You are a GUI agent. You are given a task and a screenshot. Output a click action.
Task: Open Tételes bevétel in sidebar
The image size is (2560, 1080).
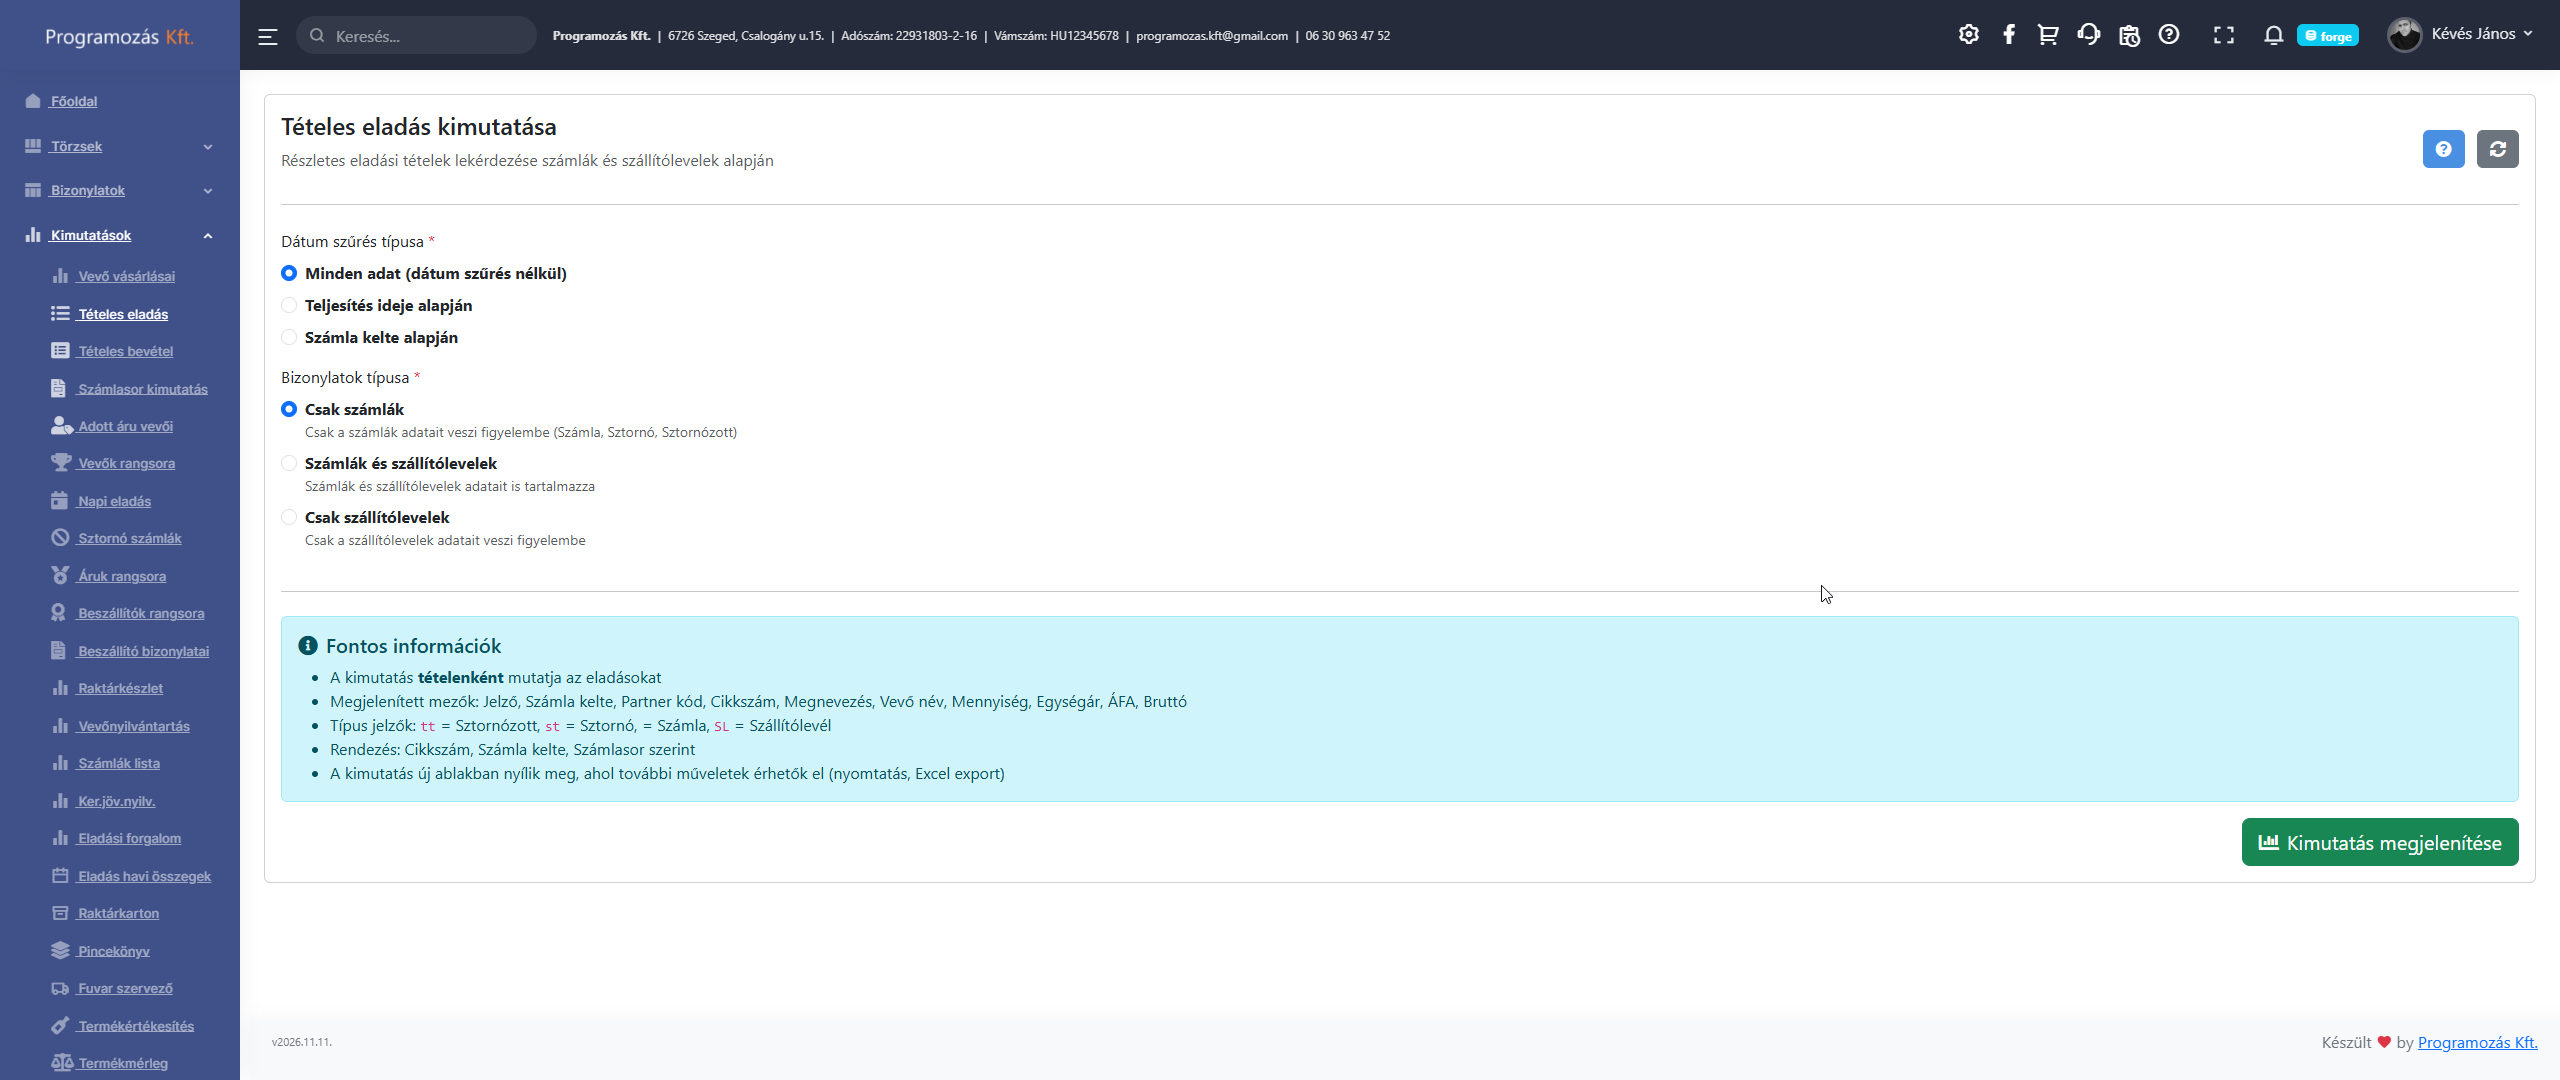[125, 351]
